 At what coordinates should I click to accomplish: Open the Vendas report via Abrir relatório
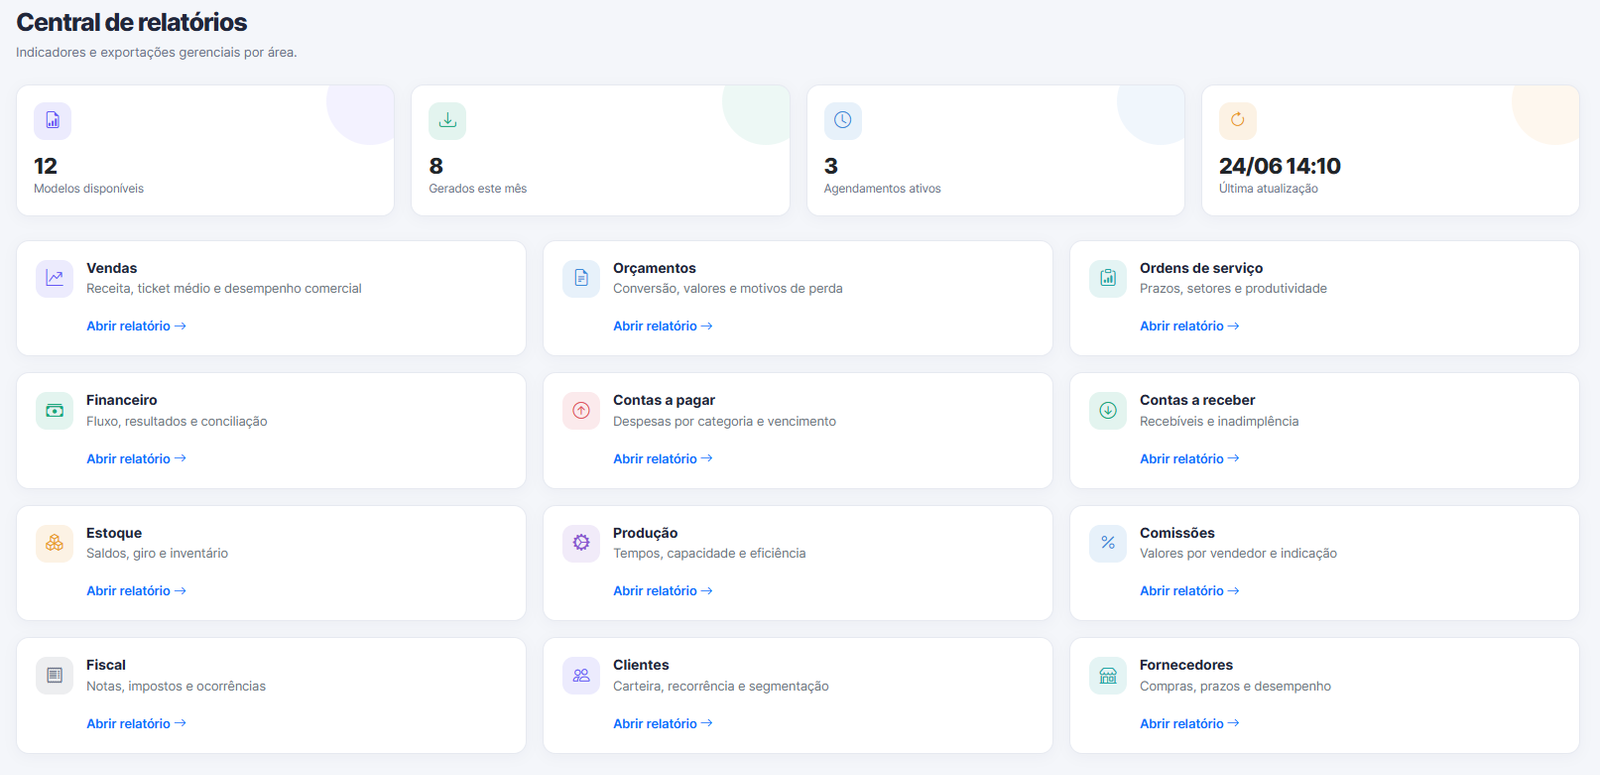pyautogui.click(x=136, y=326)
